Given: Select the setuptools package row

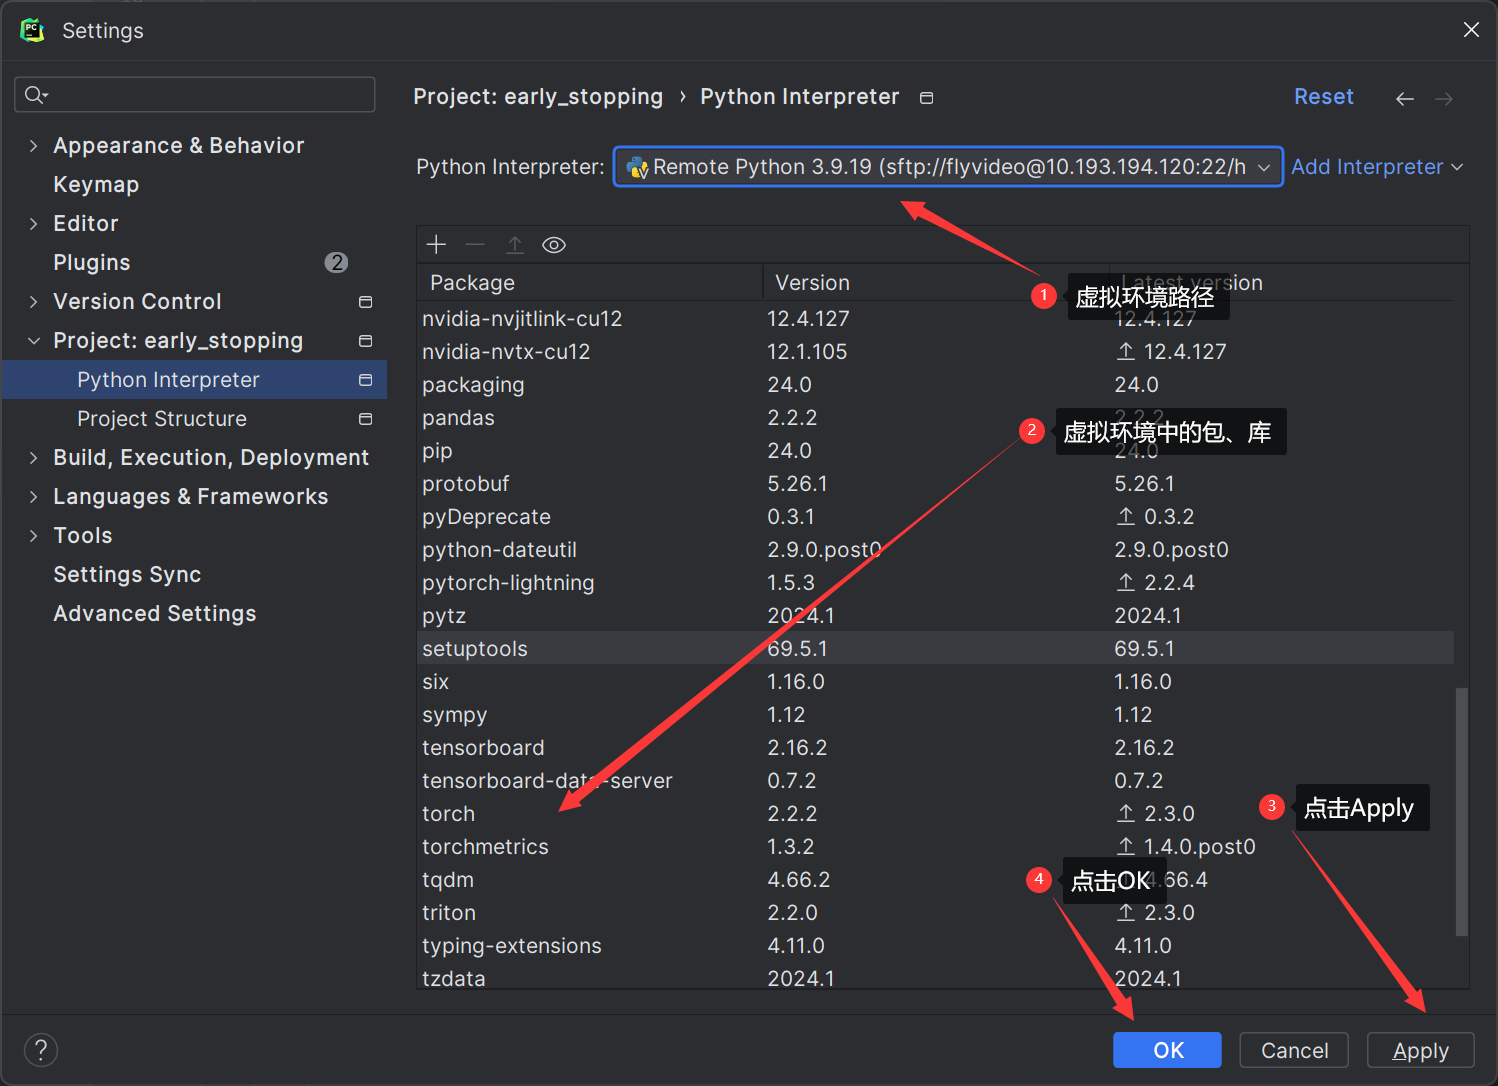Looking at the screenshot, I should [936, 648].
